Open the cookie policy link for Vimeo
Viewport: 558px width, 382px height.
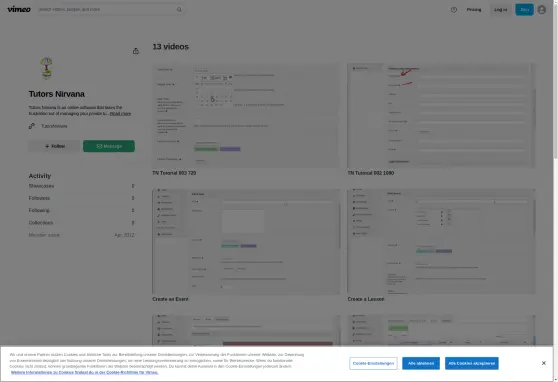(84, 372)
